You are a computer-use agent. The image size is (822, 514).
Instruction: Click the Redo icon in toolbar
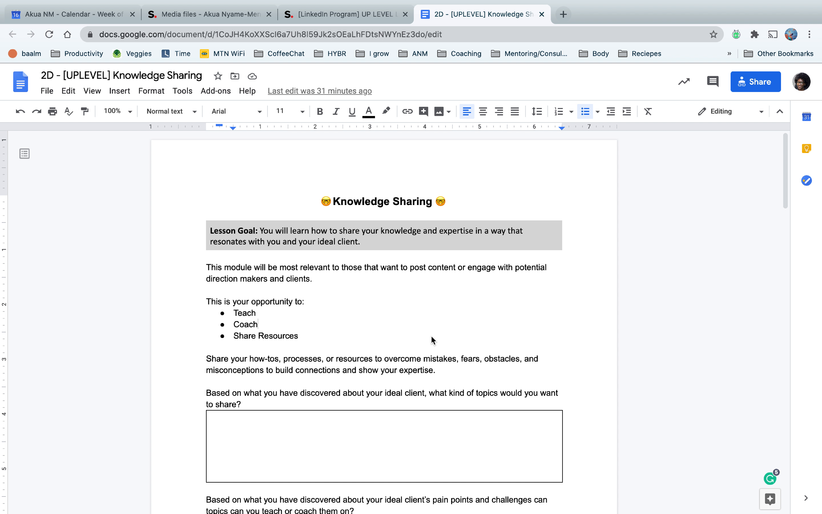pos(36,111)
